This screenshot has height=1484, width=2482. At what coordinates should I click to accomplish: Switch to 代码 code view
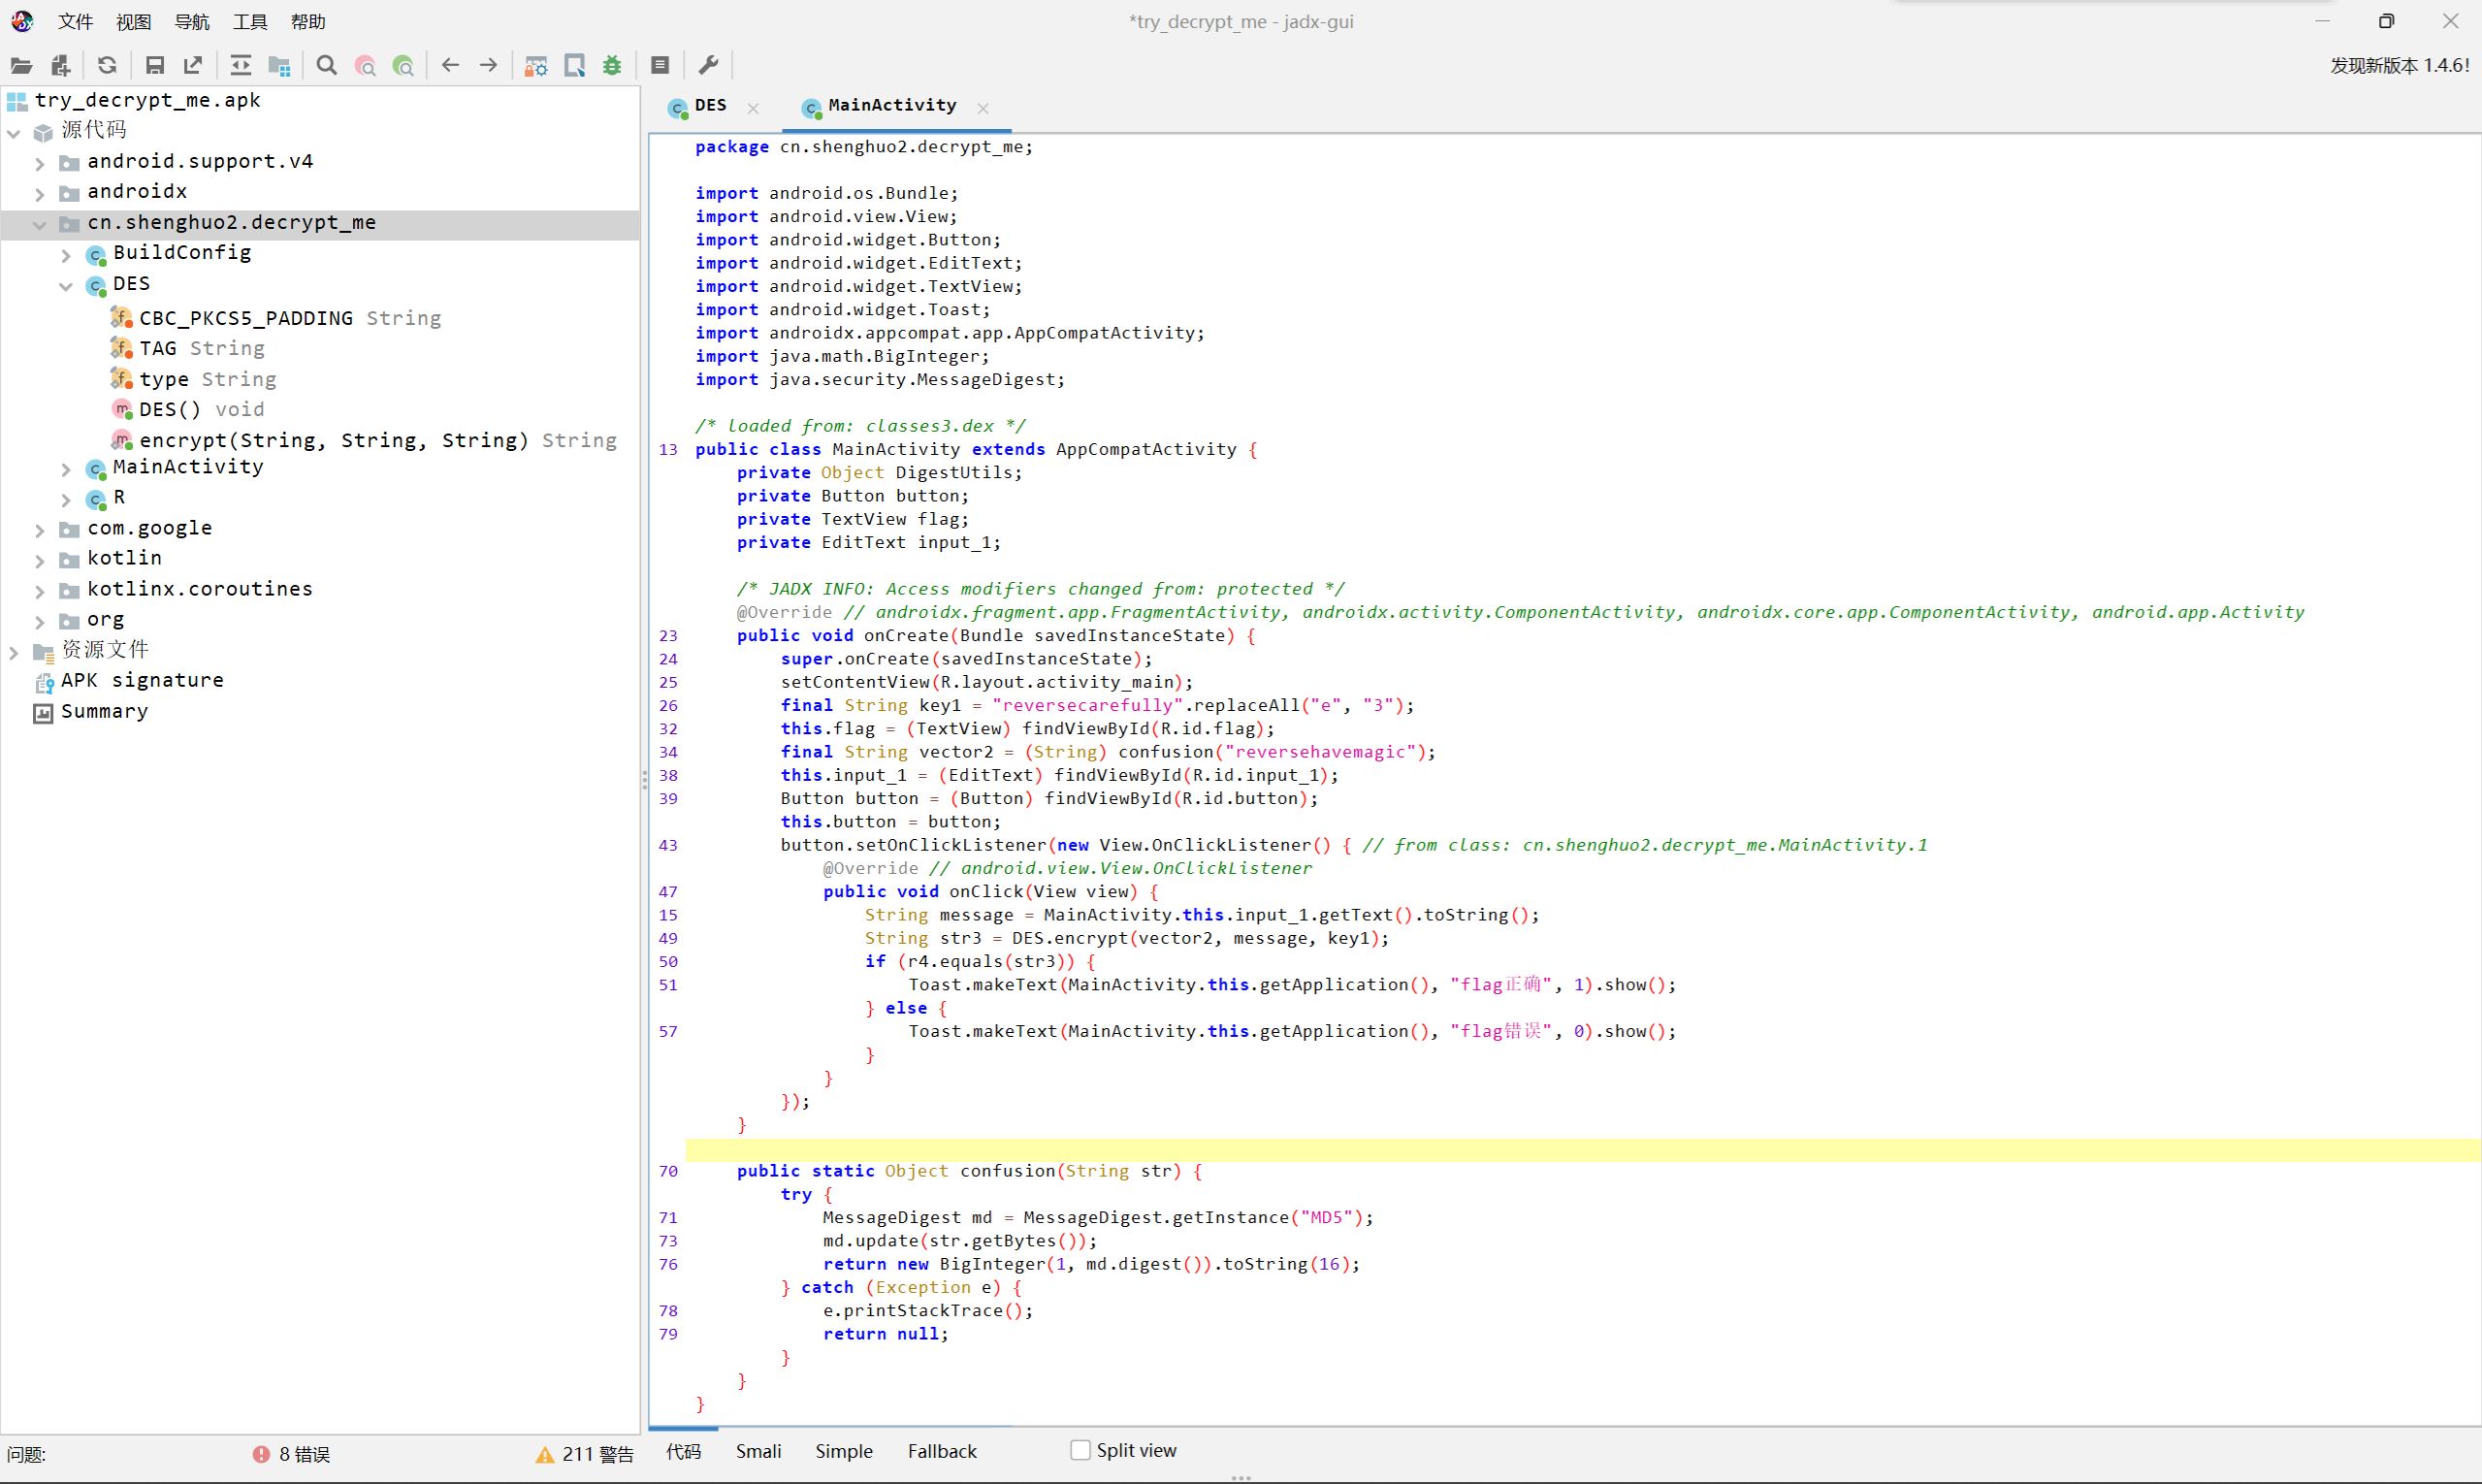point(684,1451)
